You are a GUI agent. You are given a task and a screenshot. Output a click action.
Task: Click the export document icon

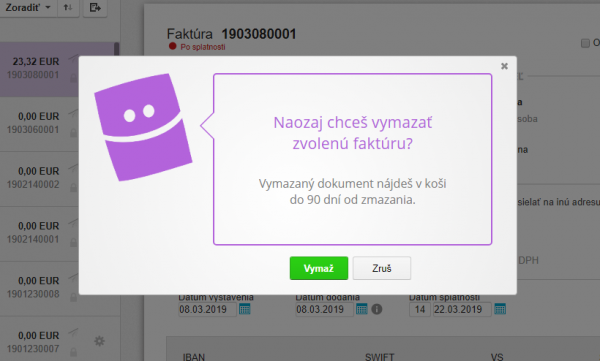click(95, 7)
